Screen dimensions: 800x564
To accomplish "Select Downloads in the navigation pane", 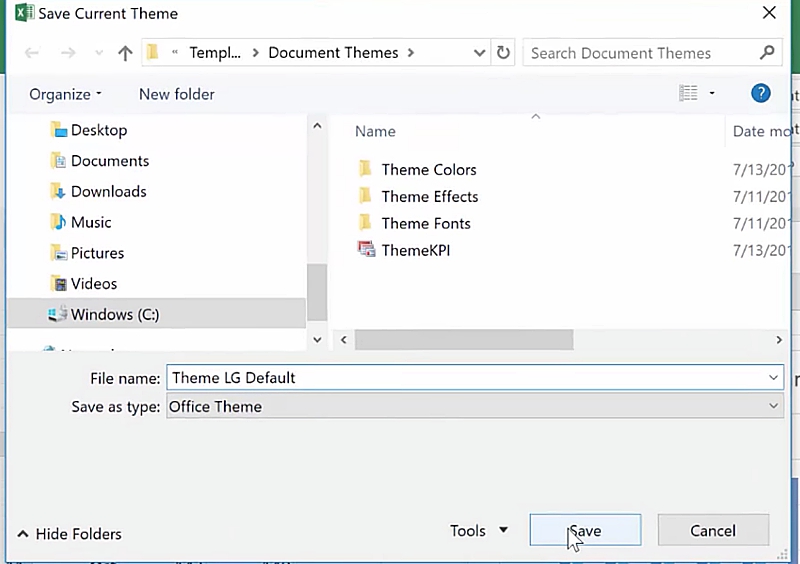I will click(x=108, y=191).
